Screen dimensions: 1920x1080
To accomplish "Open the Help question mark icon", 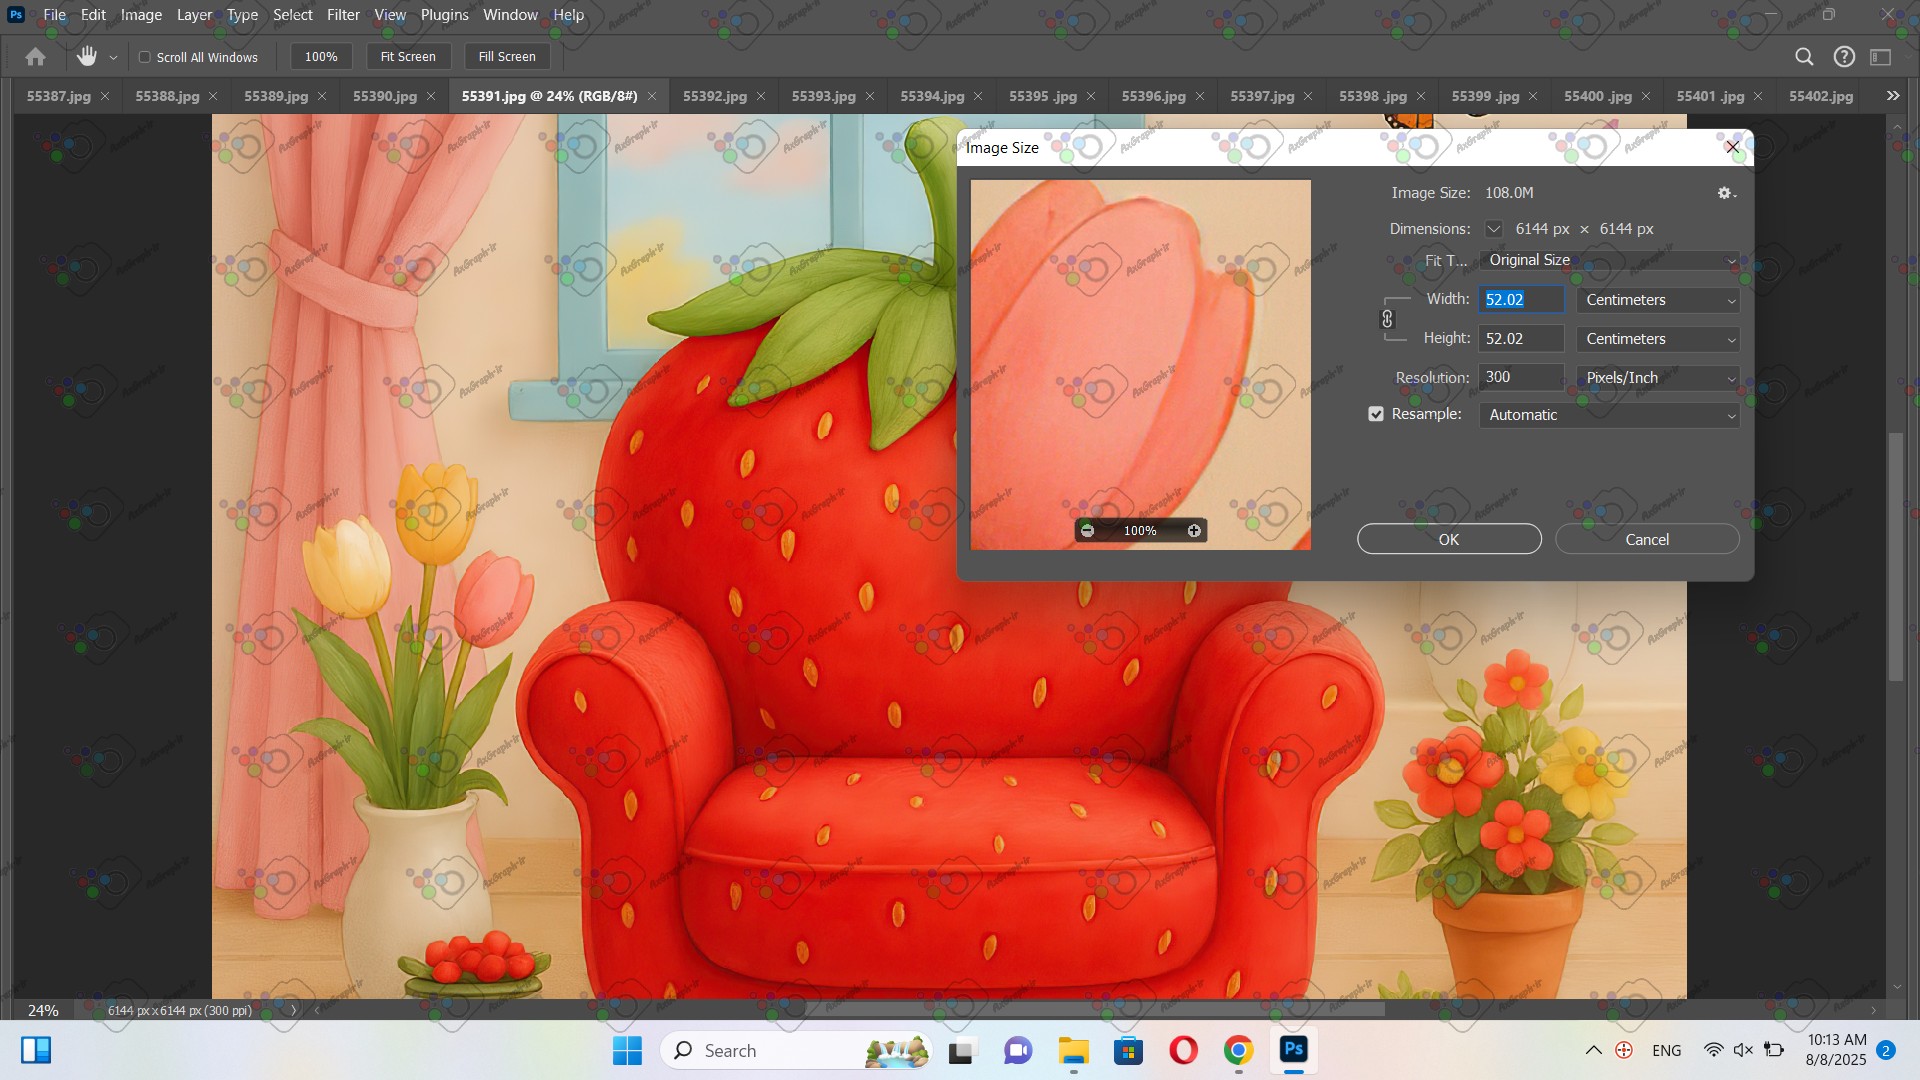I will [x=1844, y=57].
